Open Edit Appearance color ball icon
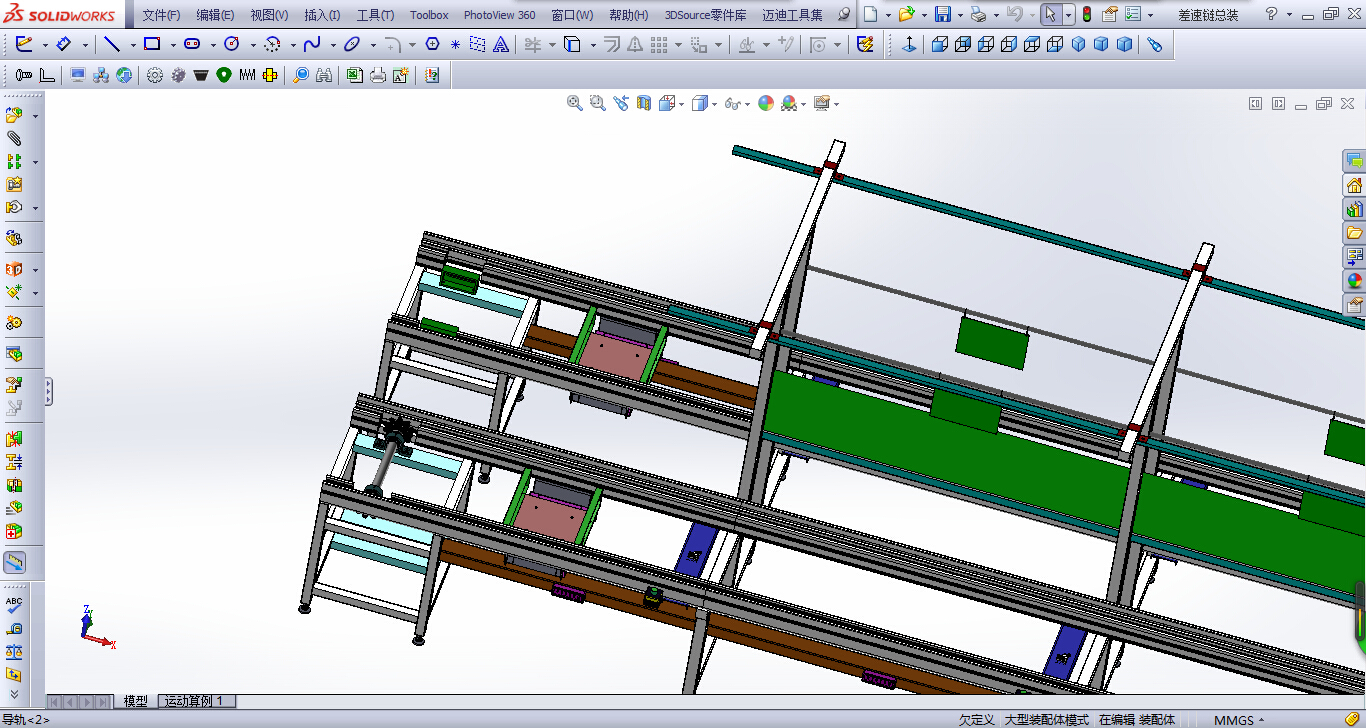1366x728 pixels. coord(766,103)
